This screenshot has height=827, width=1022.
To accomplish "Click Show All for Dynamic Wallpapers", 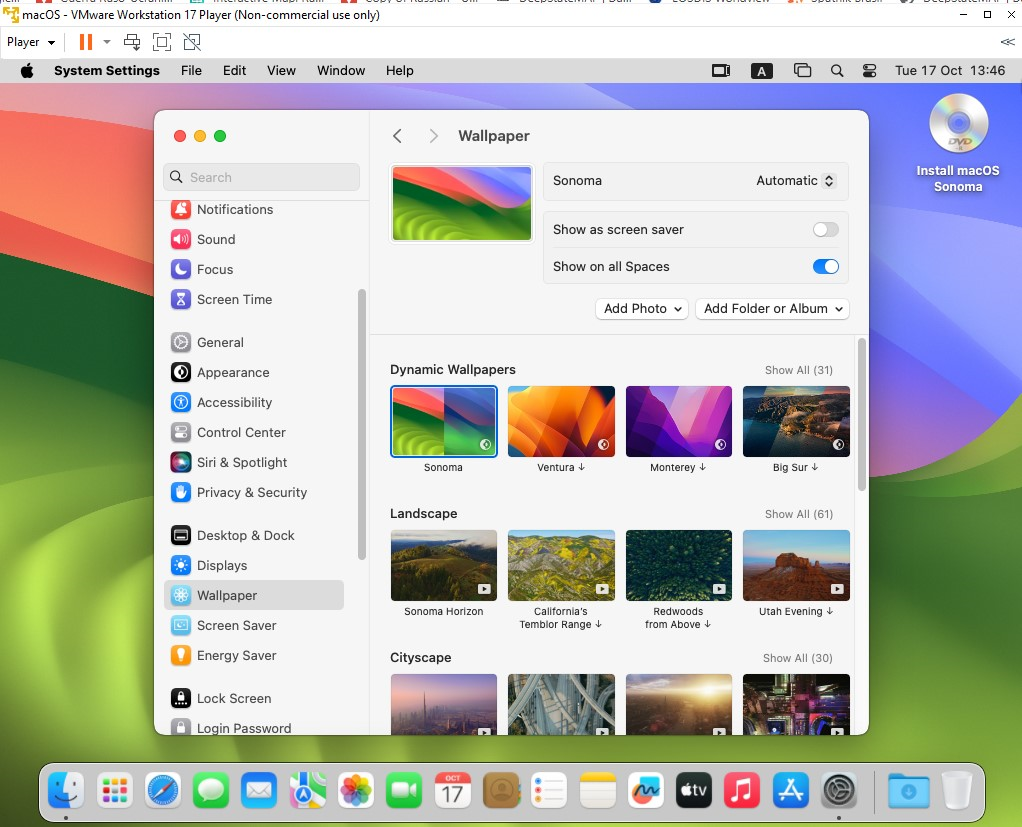I will tap(798, 370).
